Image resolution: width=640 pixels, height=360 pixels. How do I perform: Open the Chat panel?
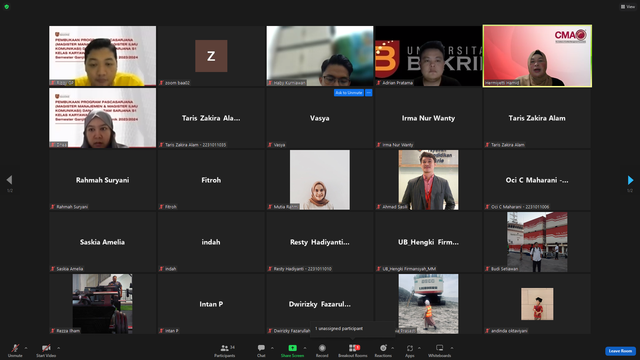(261, 350)
